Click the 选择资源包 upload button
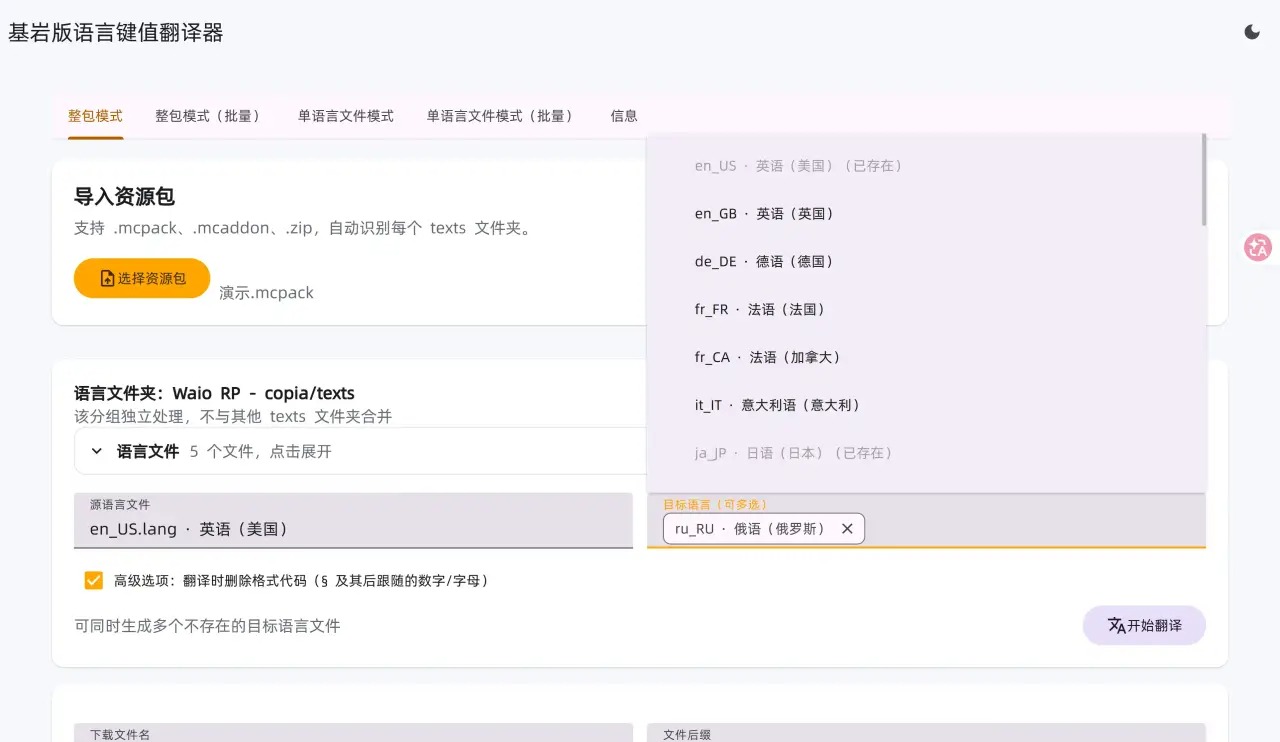 point(142,278)
